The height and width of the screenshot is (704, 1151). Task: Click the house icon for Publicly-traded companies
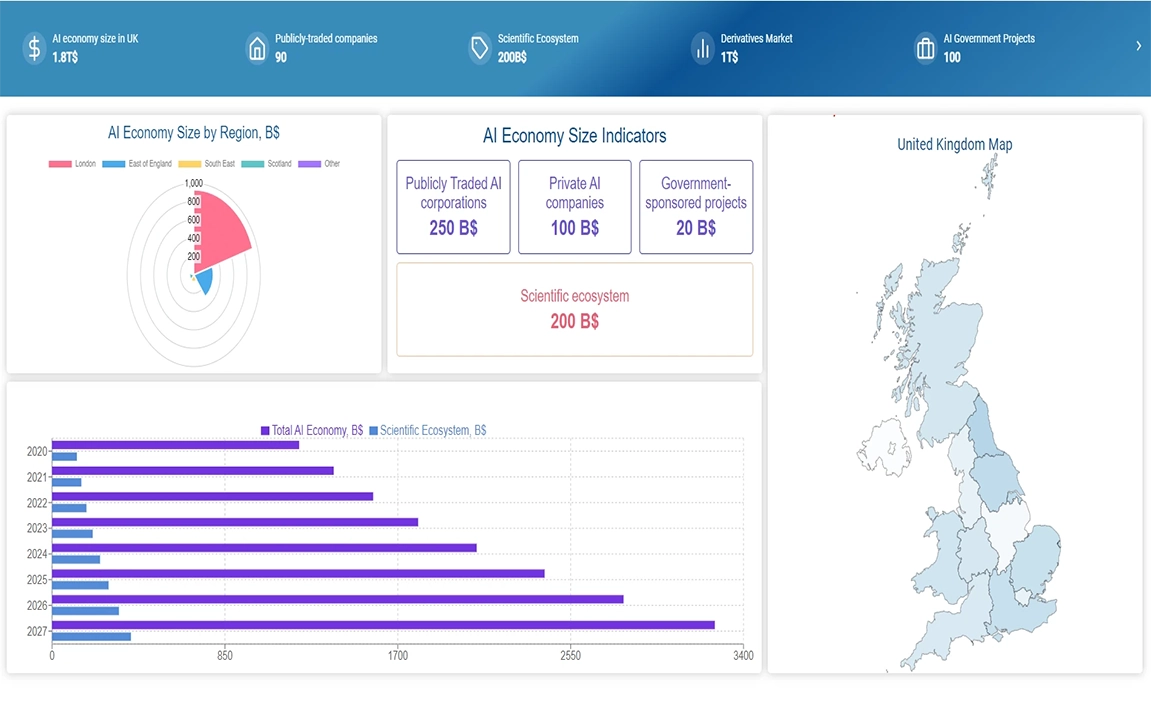tap(257, 48)
